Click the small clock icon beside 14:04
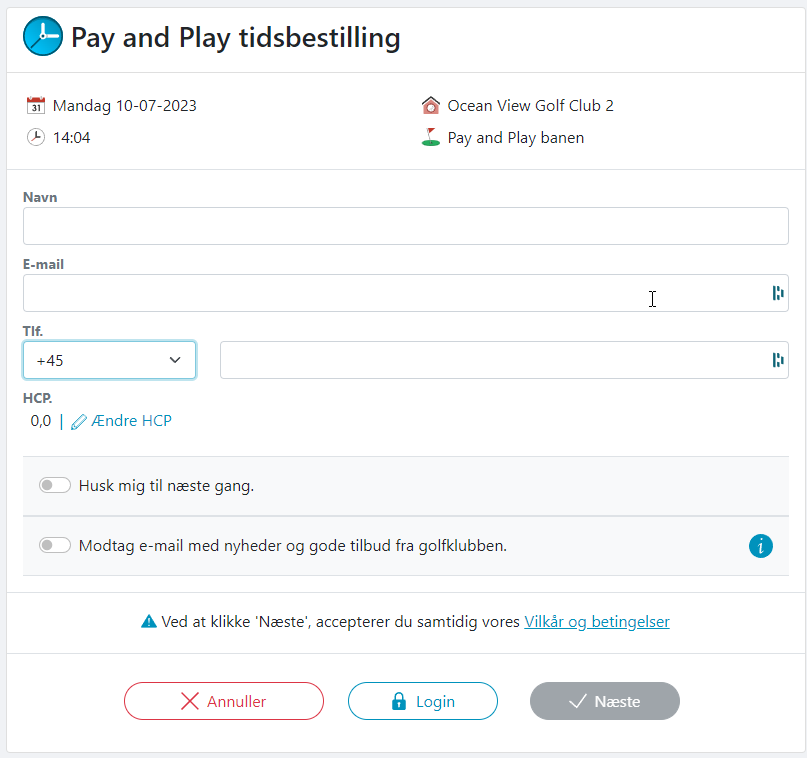This screenshot has height=758, width=807. click(36, 137)
